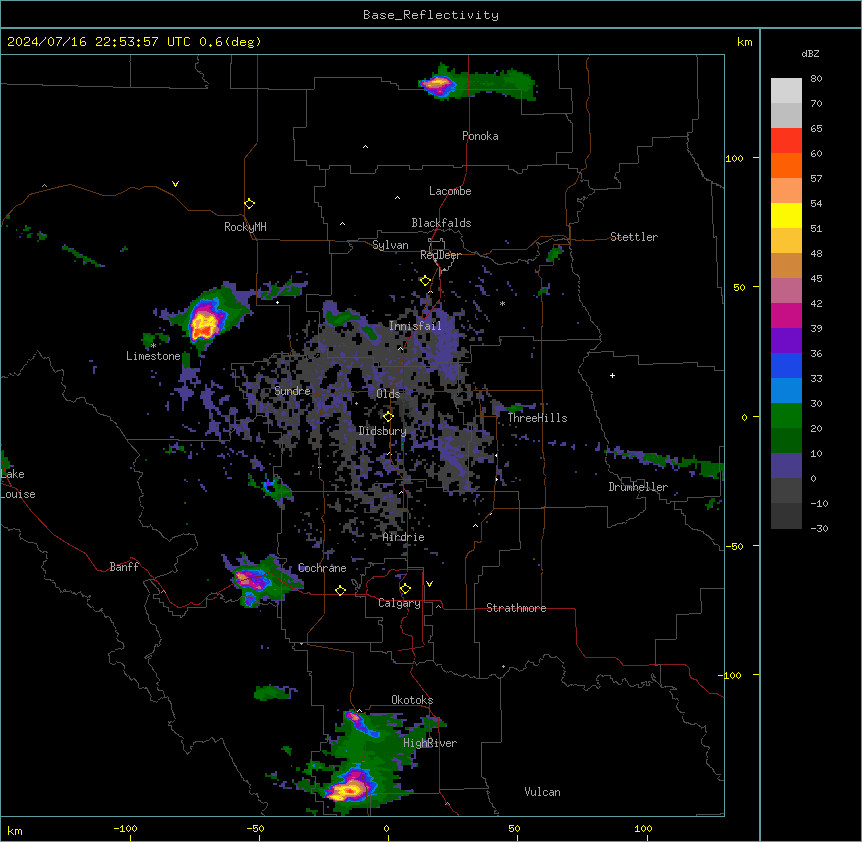Click the Innisfail town label
This screenshot has width=862, height=842.
[415, 326]
